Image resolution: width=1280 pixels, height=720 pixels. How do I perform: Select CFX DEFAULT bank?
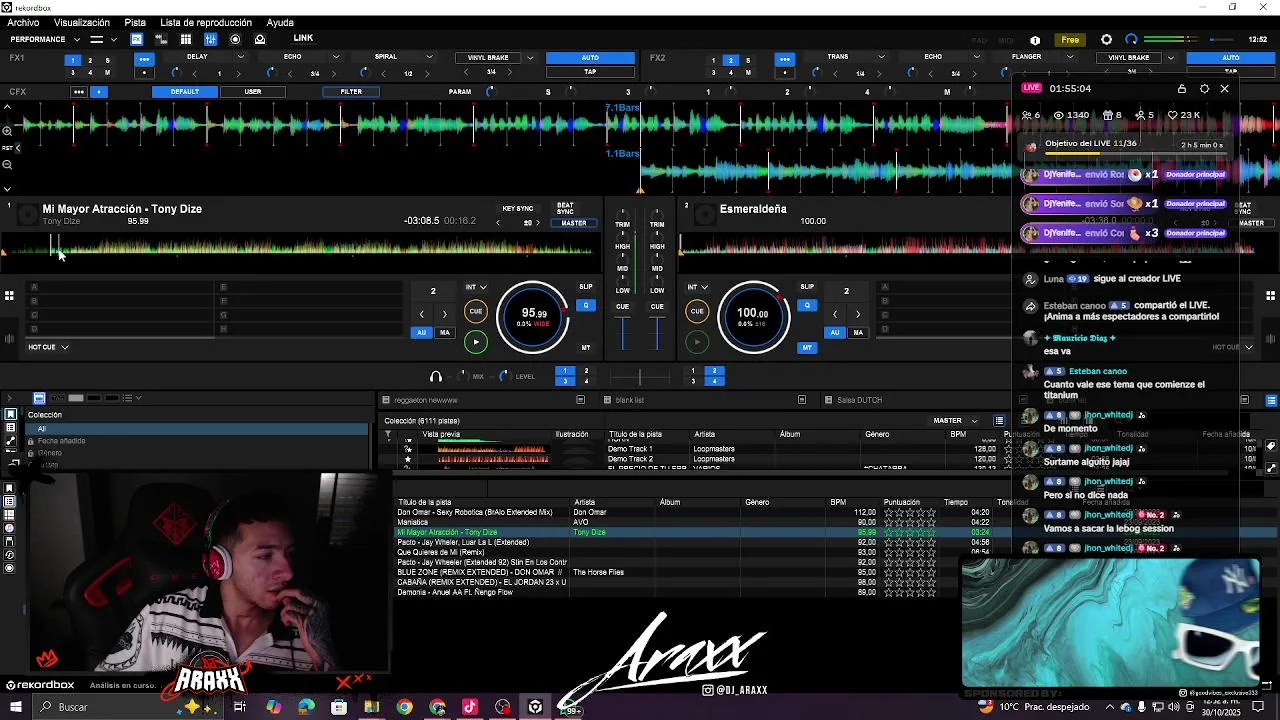click(184, 92)
